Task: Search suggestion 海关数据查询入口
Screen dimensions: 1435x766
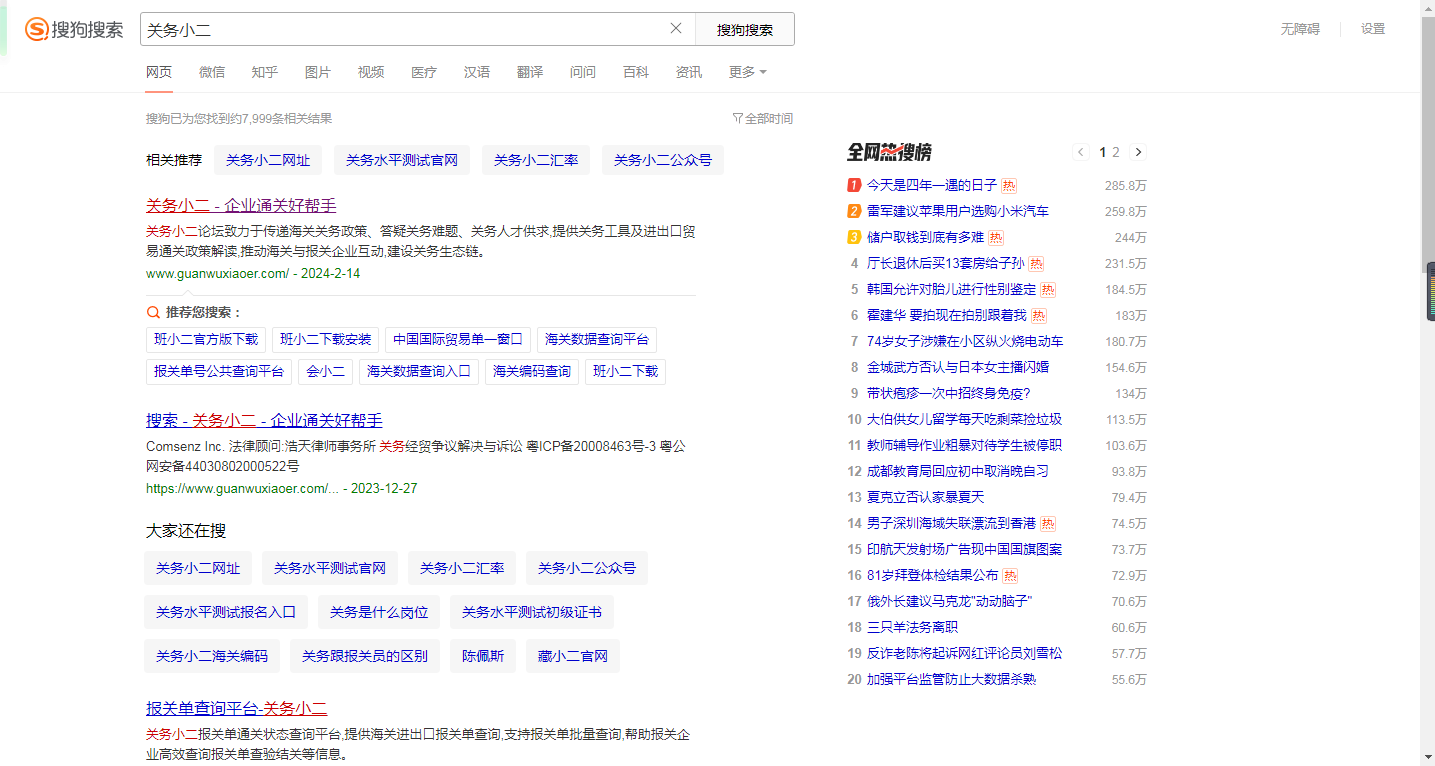Action: tap(419, 371)
